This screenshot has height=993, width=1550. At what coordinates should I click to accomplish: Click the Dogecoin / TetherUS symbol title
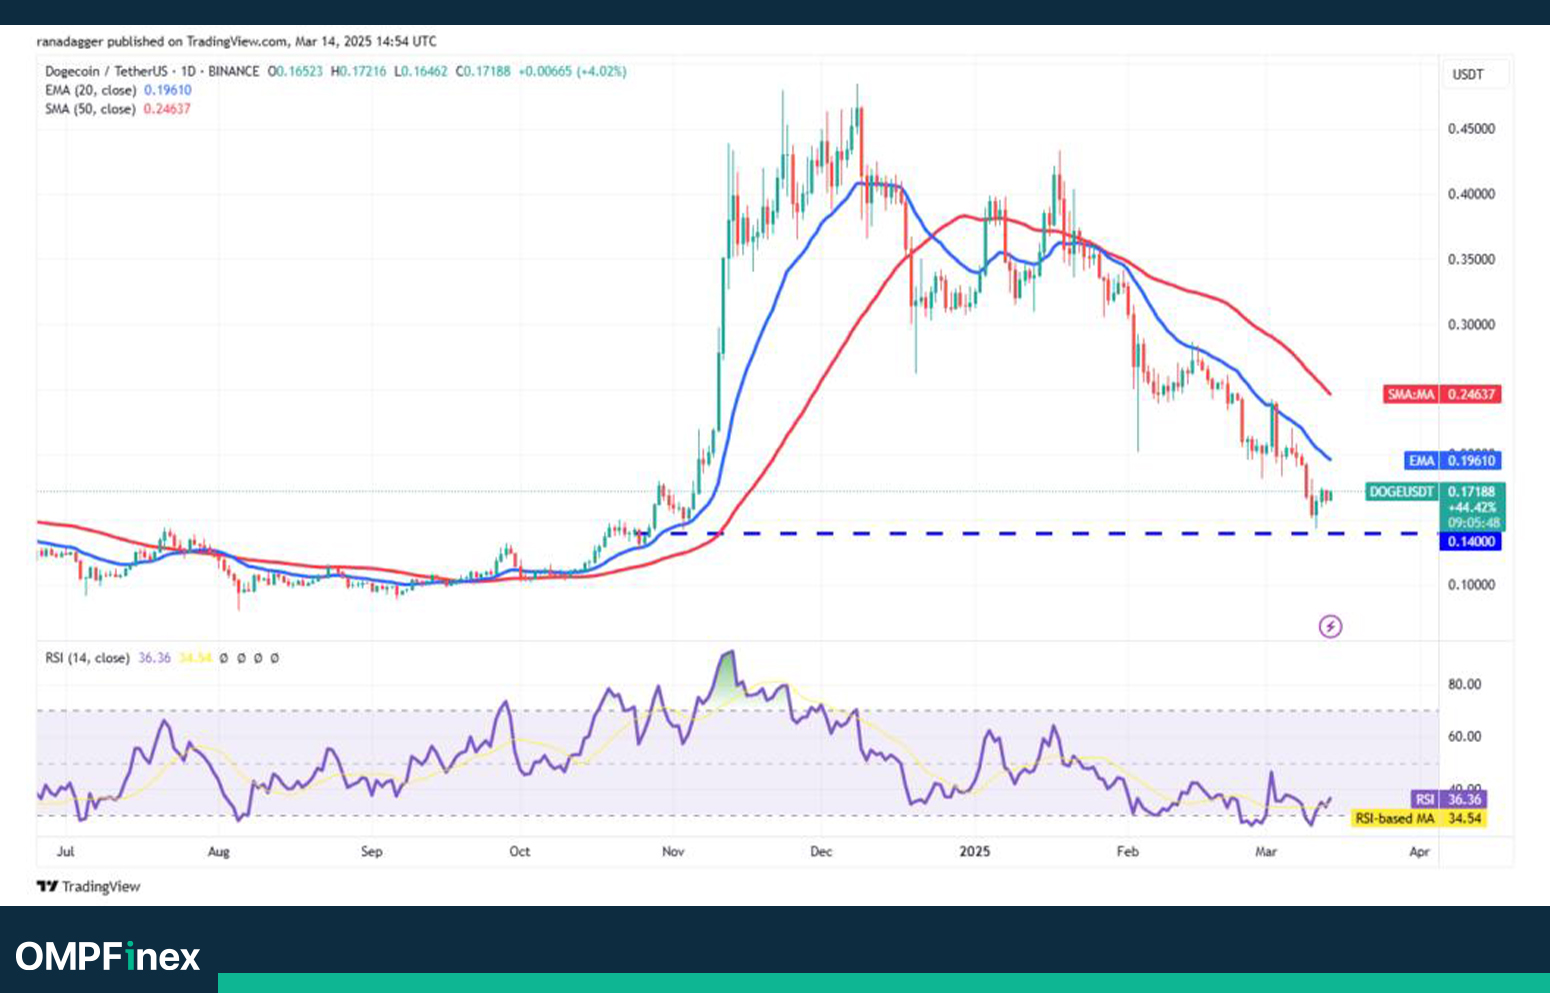[106, 71]
